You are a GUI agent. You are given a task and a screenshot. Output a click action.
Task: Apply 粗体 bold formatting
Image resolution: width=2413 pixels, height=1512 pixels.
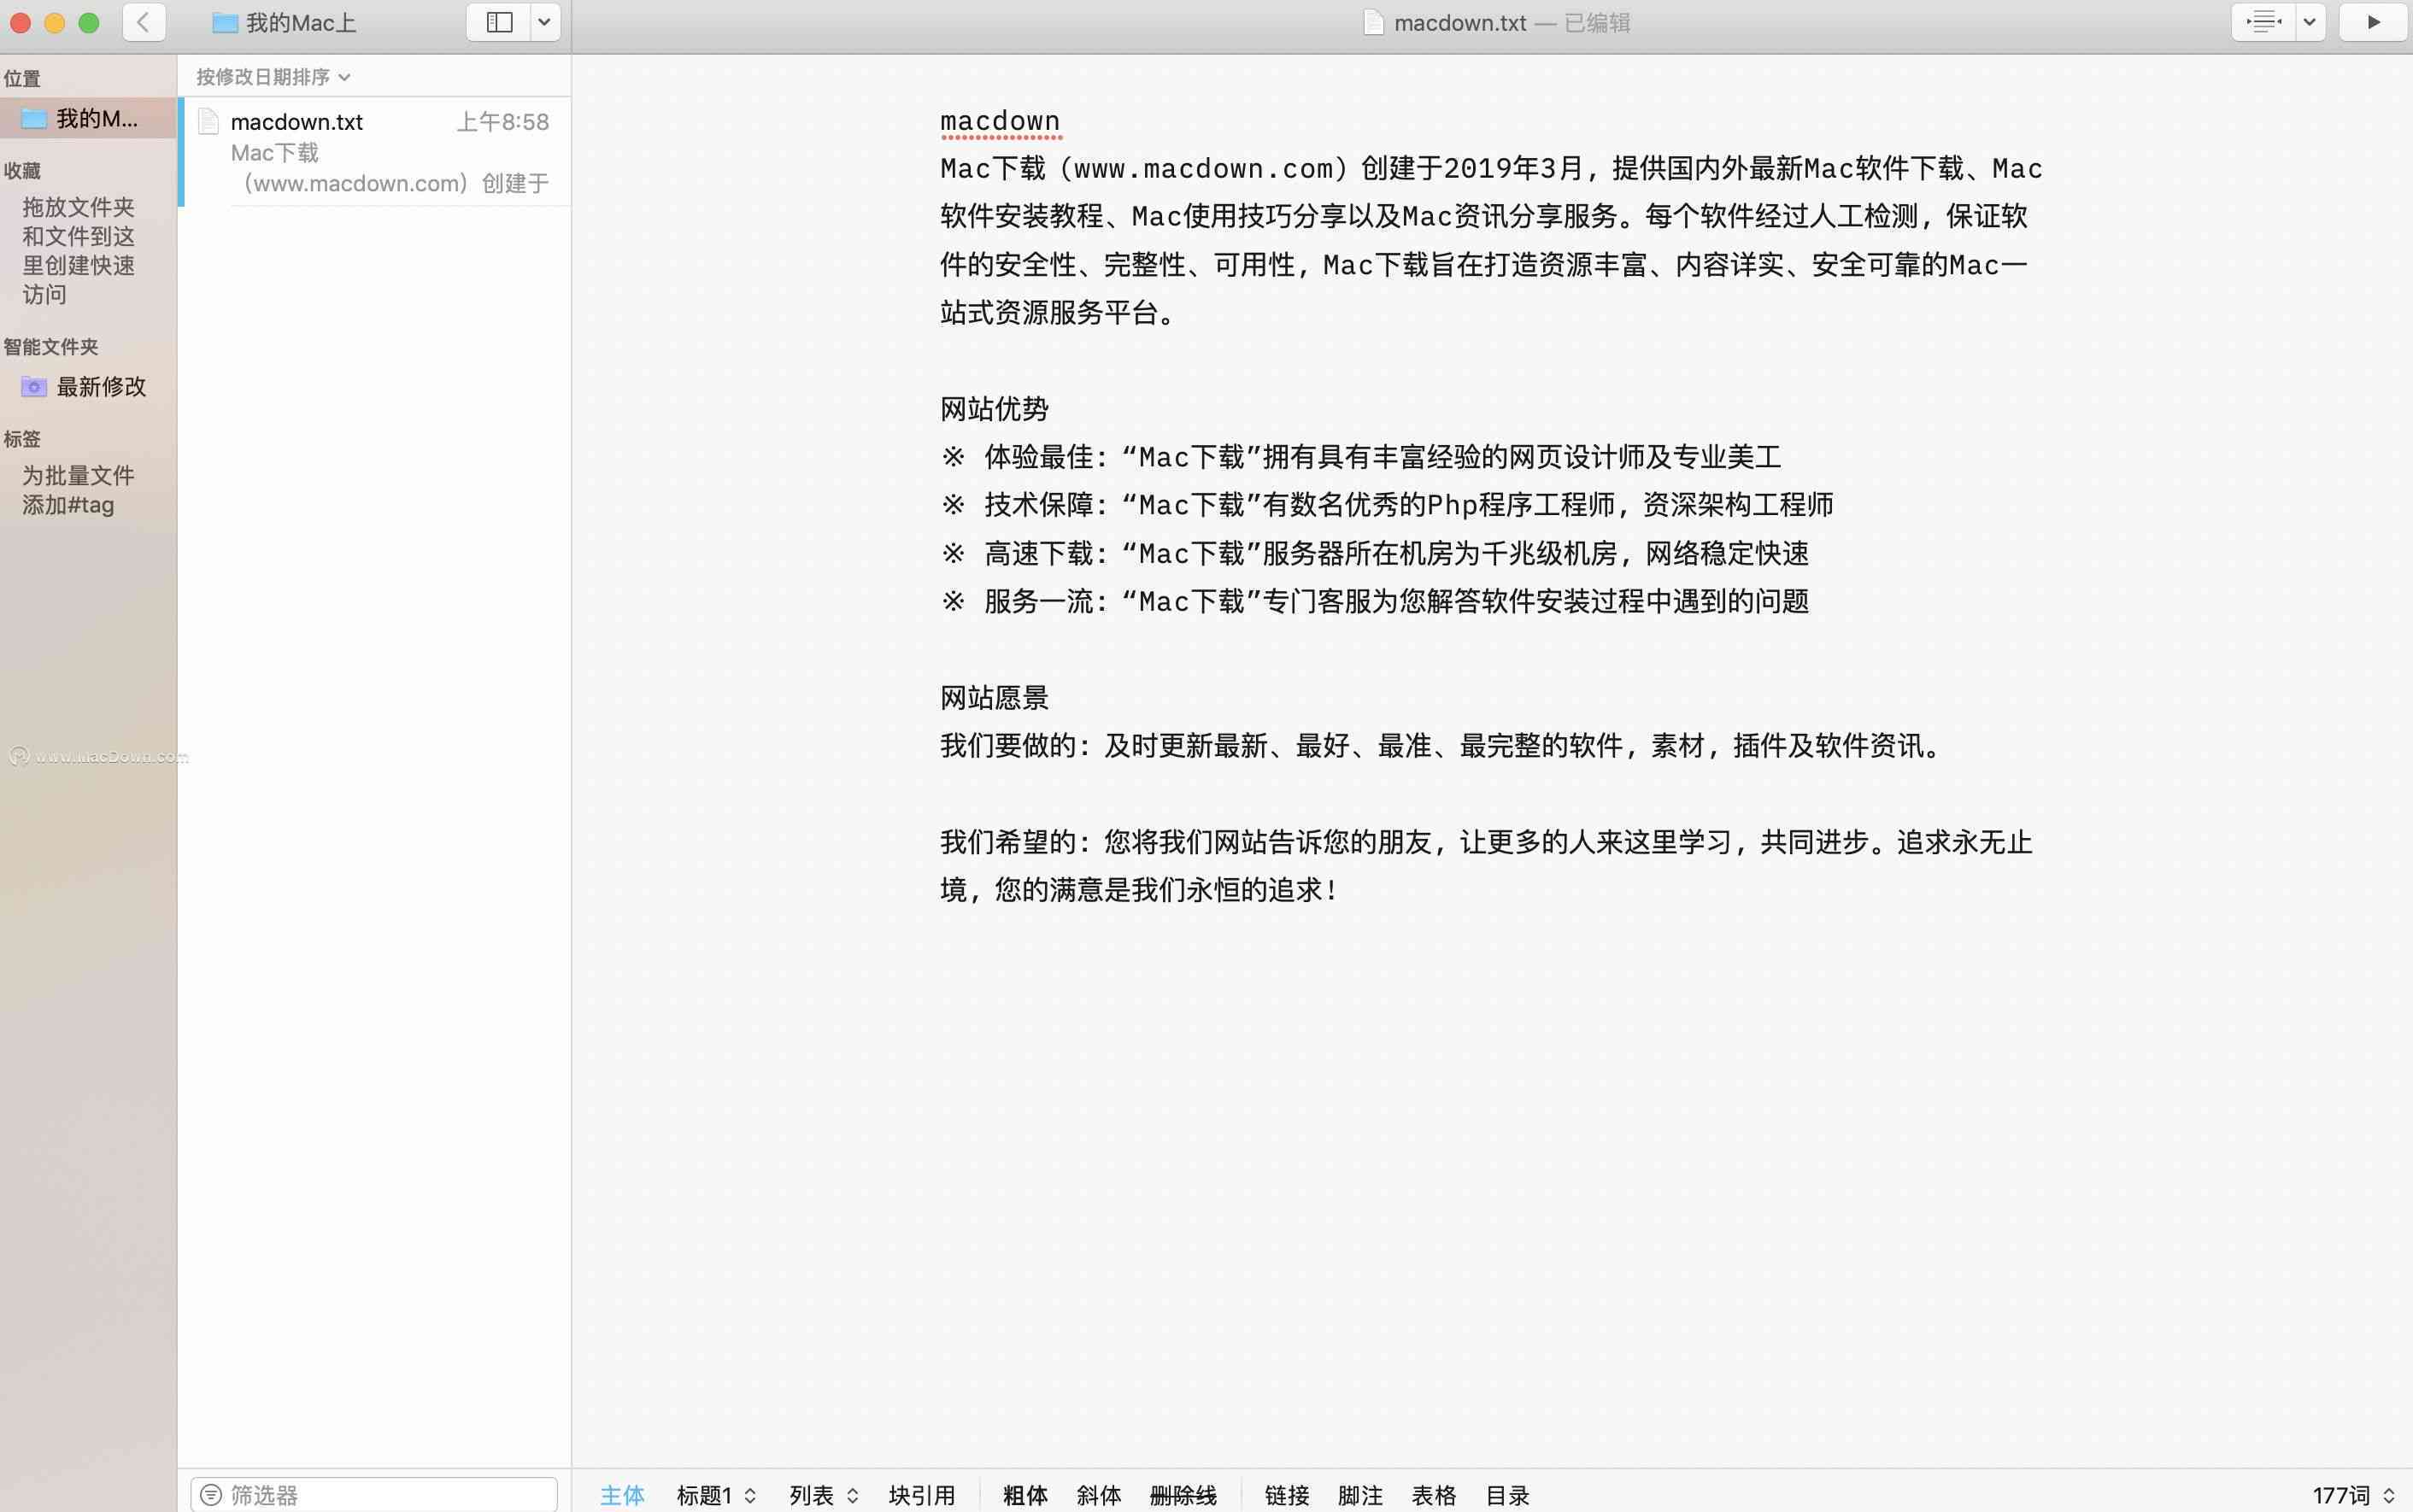point(1025,1495)
